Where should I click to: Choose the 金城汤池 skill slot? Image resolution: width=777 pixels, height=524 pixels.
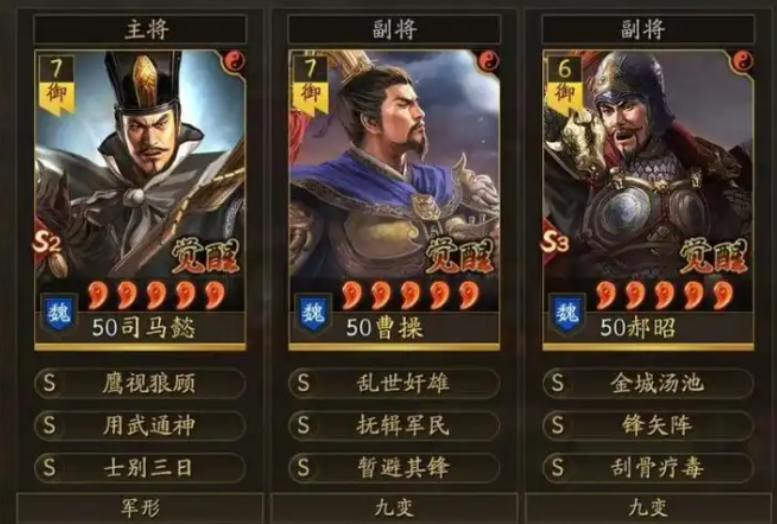tap(648, 383)
